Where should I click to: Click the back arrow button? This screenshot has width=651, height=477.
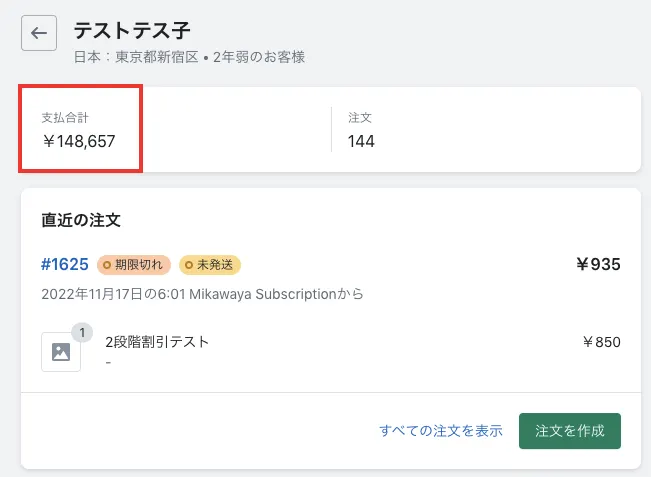click(x=39, y=33)
